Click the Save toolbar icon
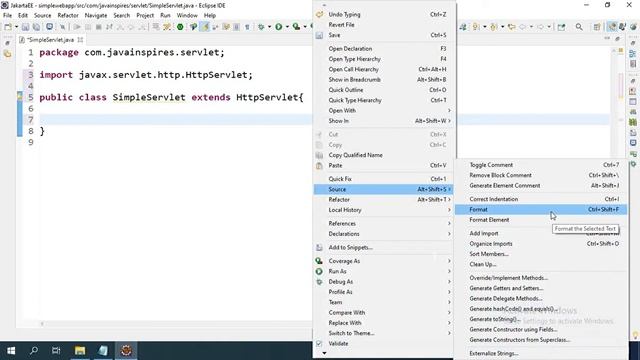The height and width of the screenshot is (360, 640). pos(25,27)
